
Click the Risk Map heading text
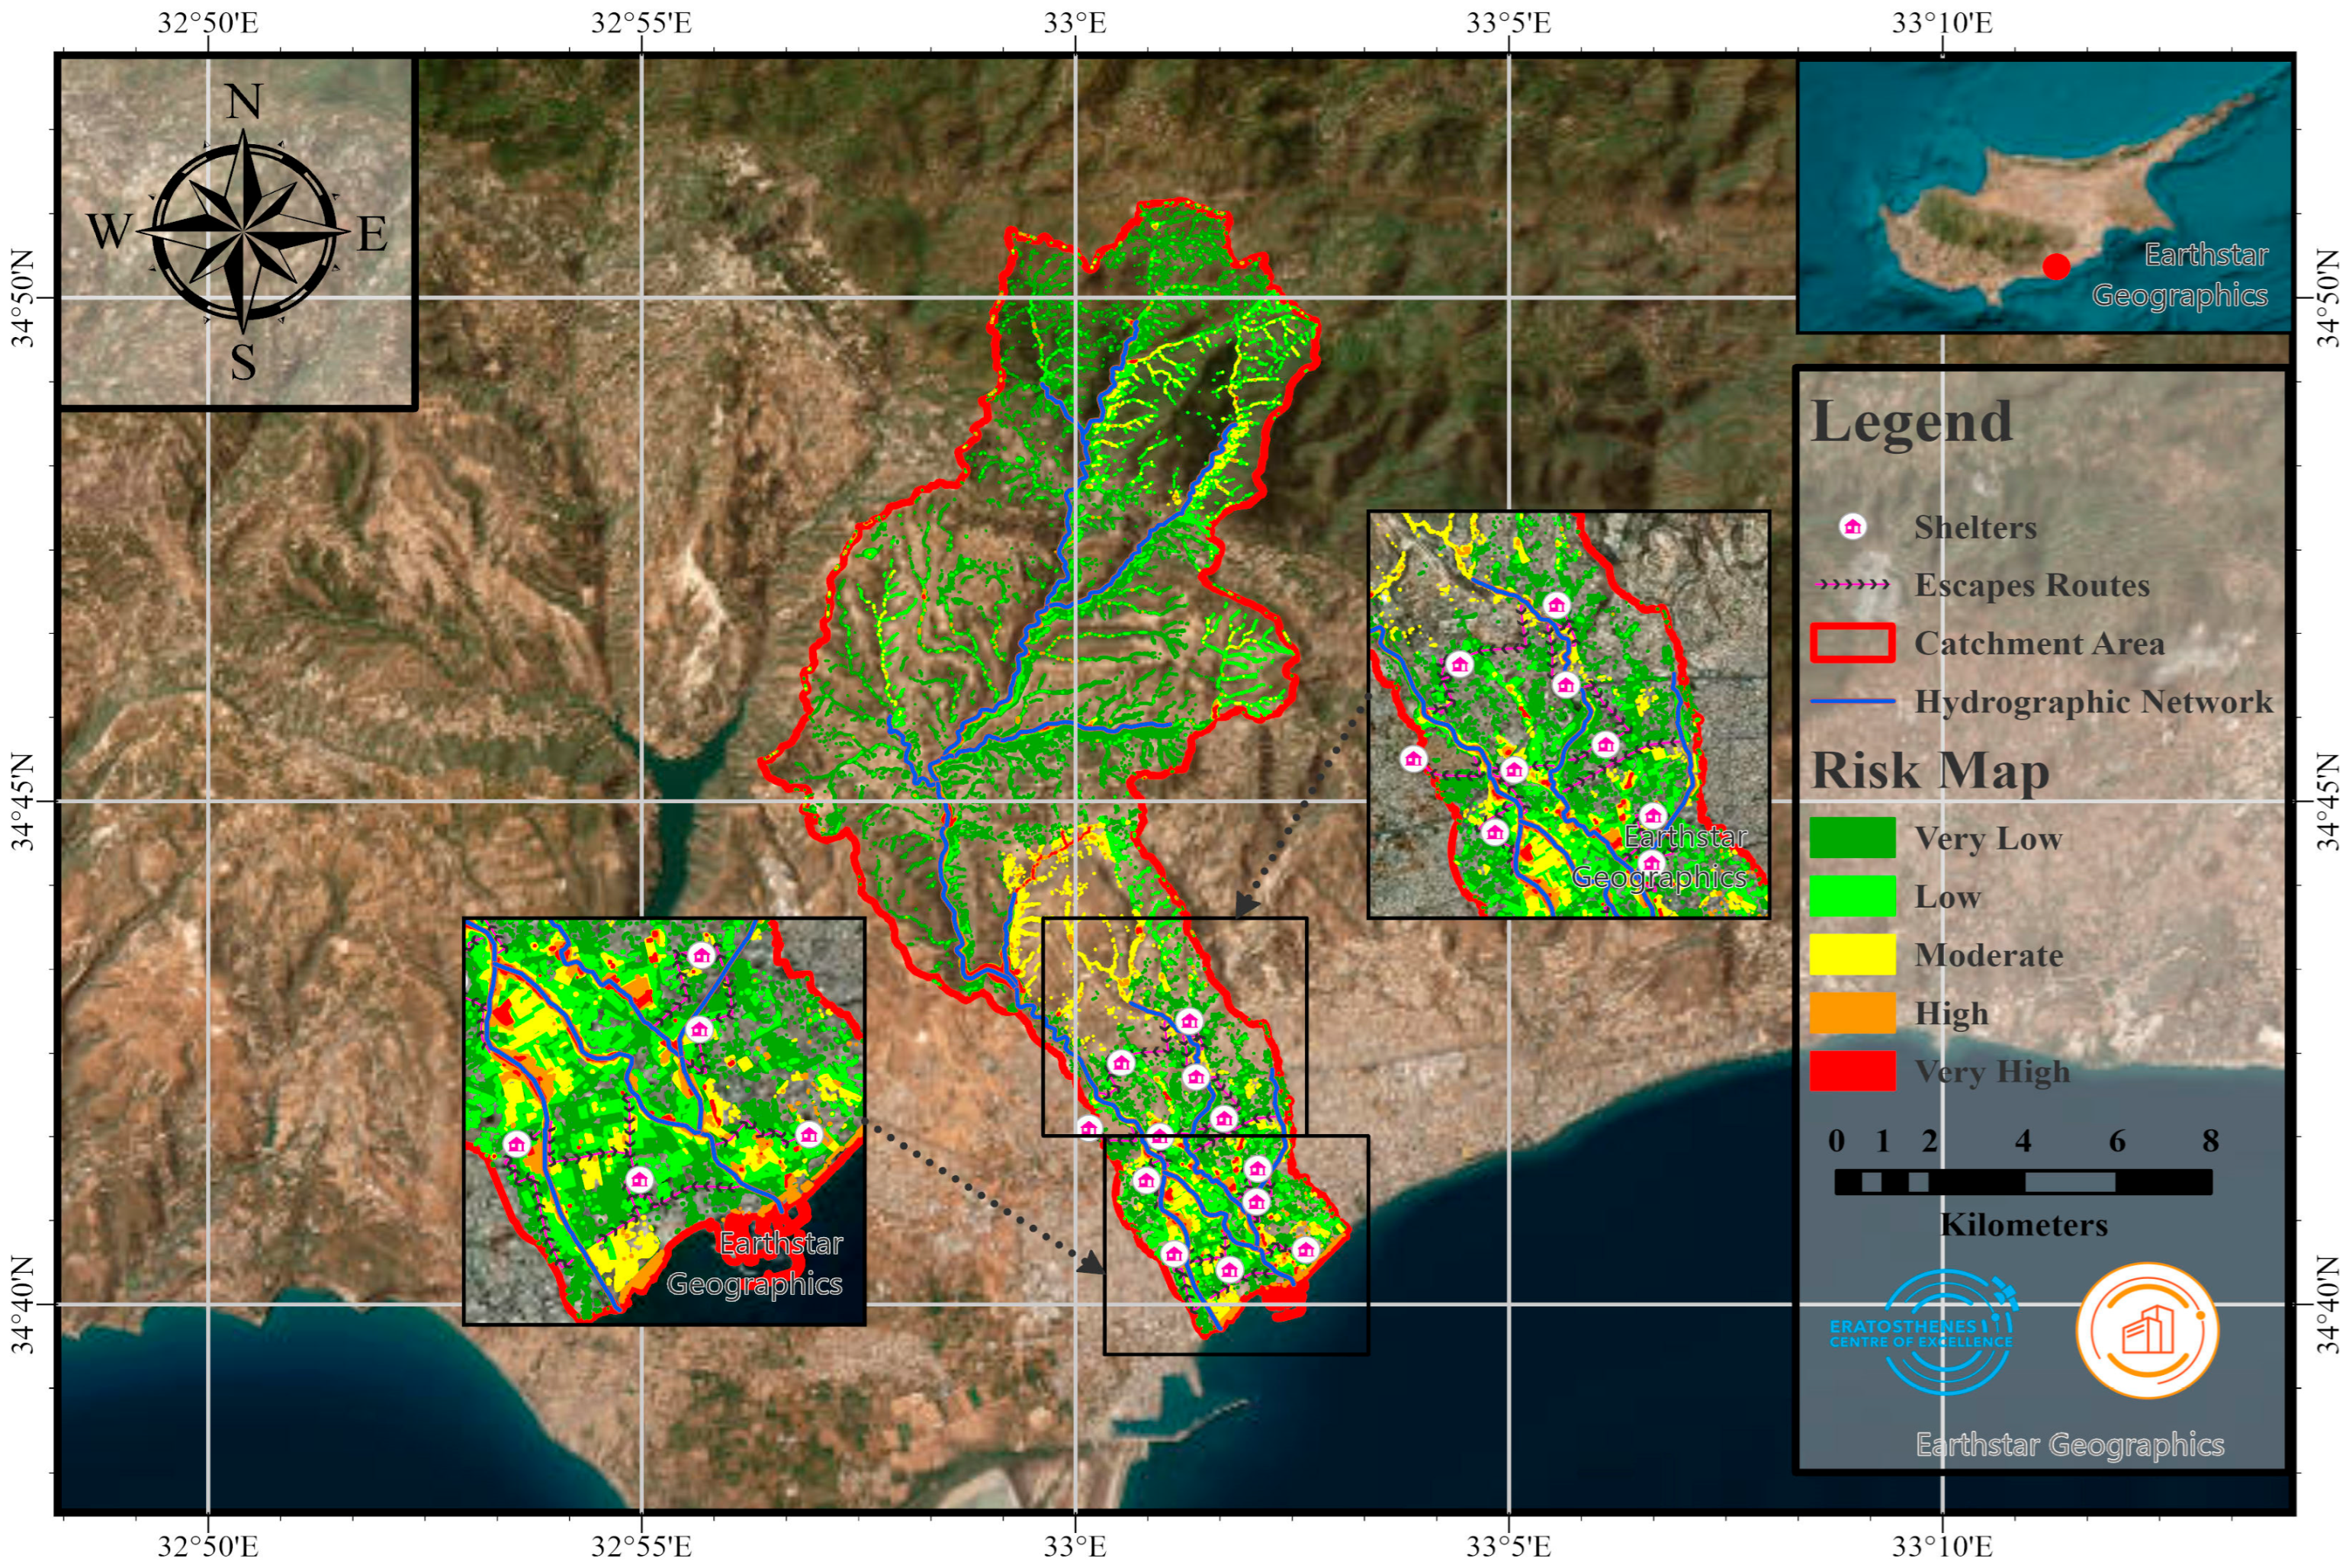1930,771
